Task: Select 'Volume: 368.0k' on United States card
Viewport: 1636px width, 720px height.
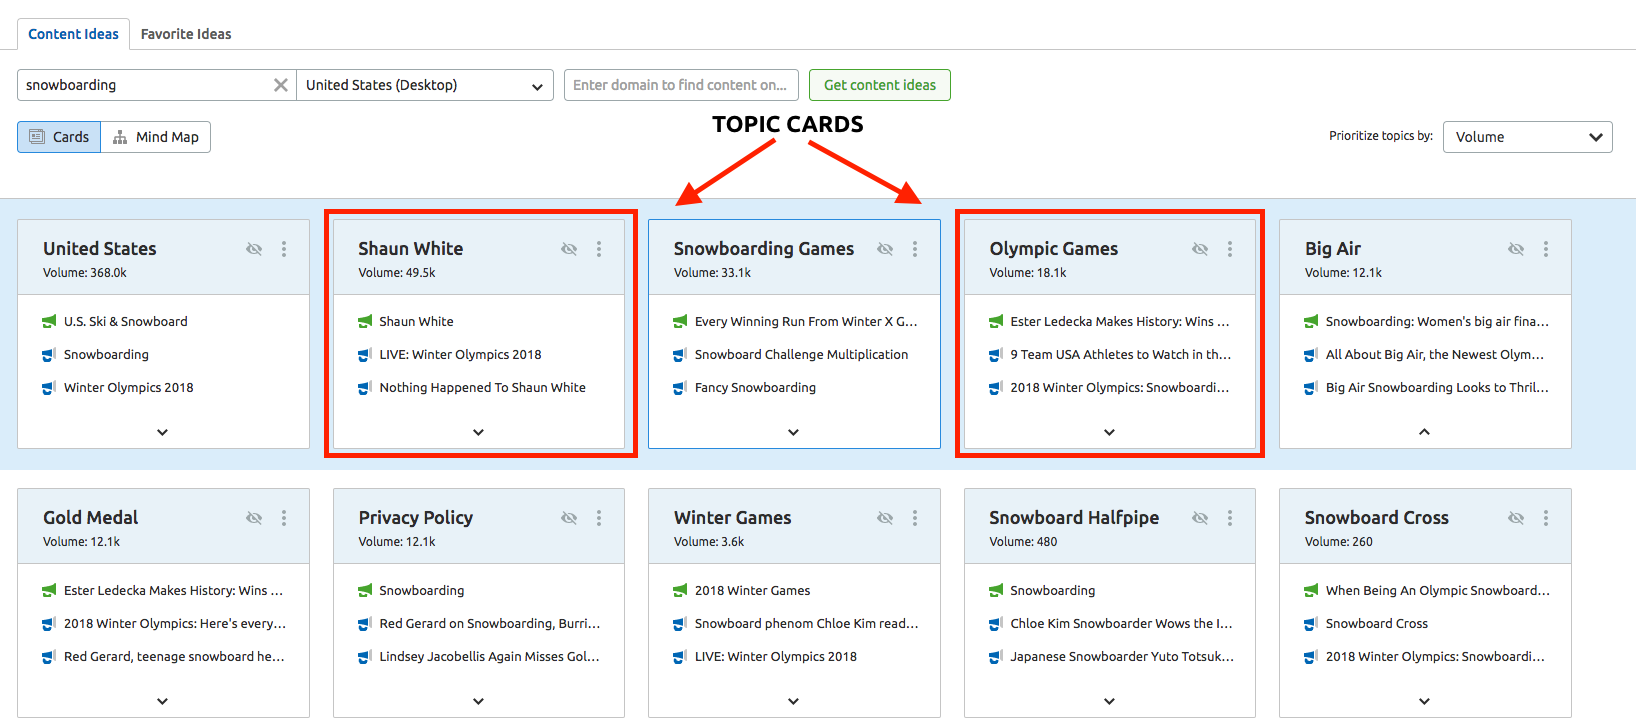Action: pyautogui.click(x=85, y=273)
